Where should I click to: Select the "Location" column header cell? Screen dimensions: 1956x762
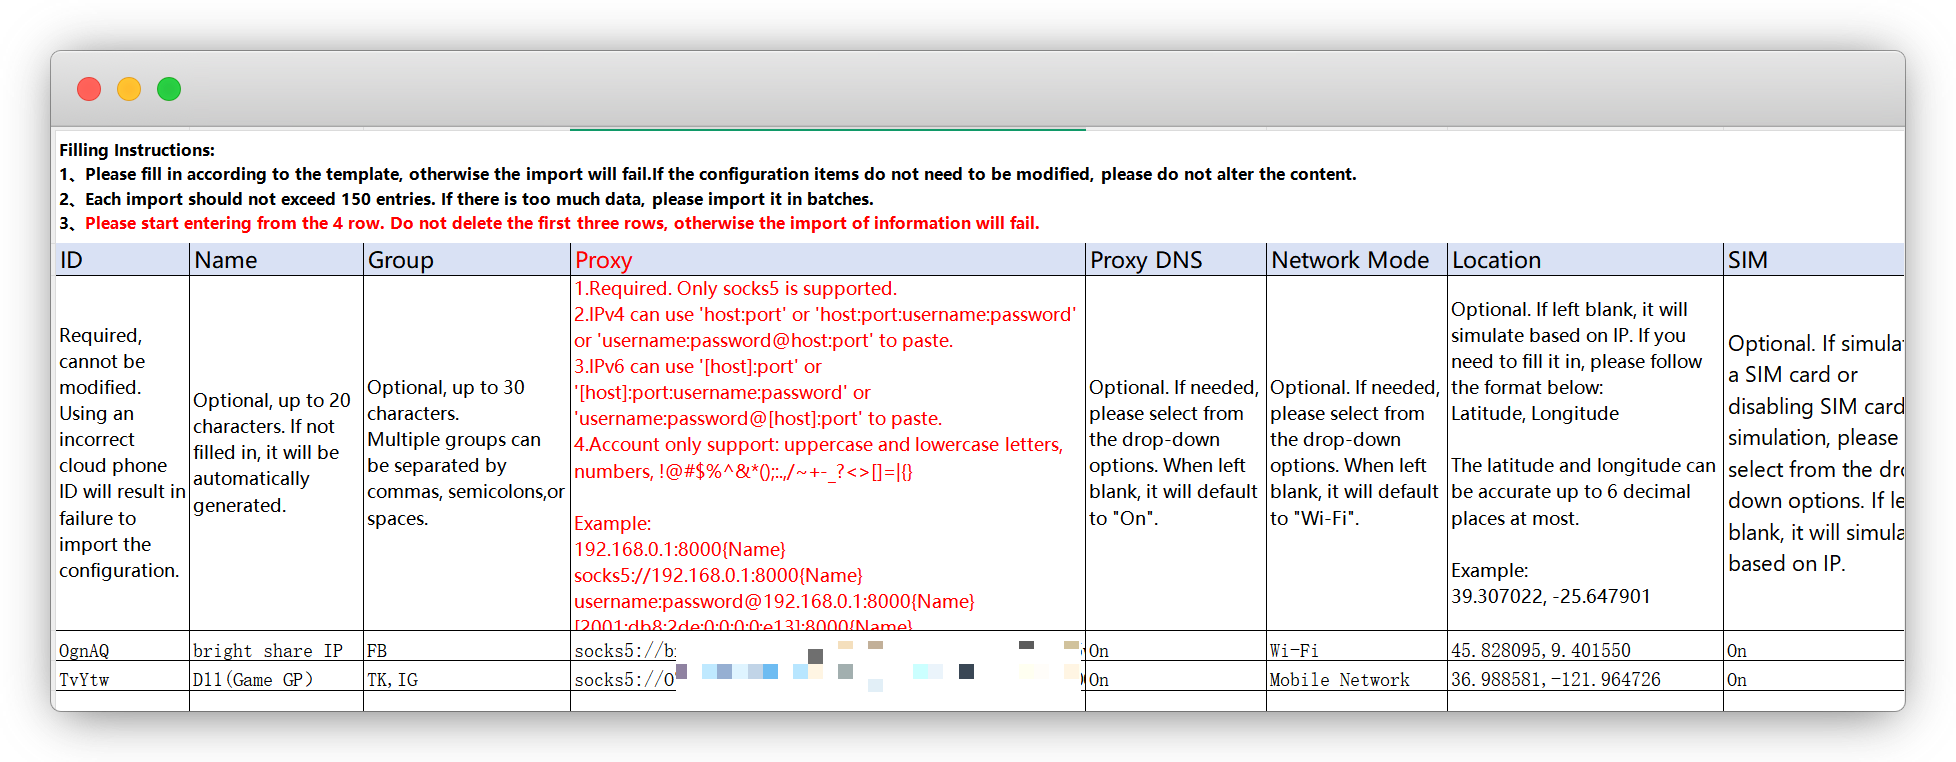tap(1585, 260)
